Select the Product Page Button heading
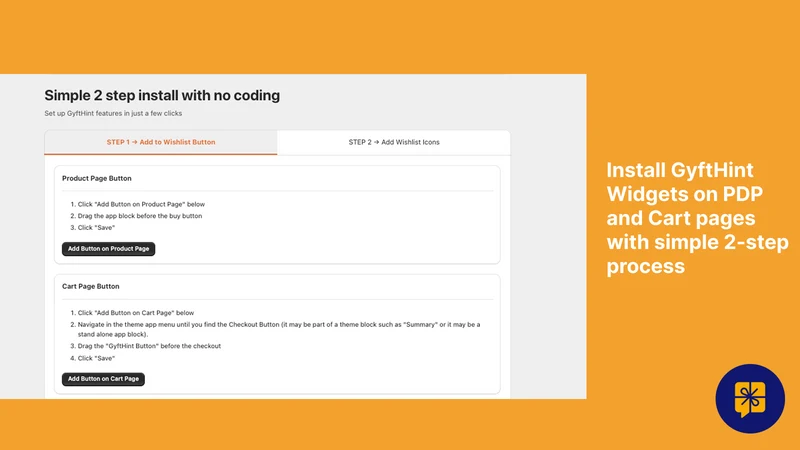This screenshot has width=800, height=450. [x=97, y=179]
